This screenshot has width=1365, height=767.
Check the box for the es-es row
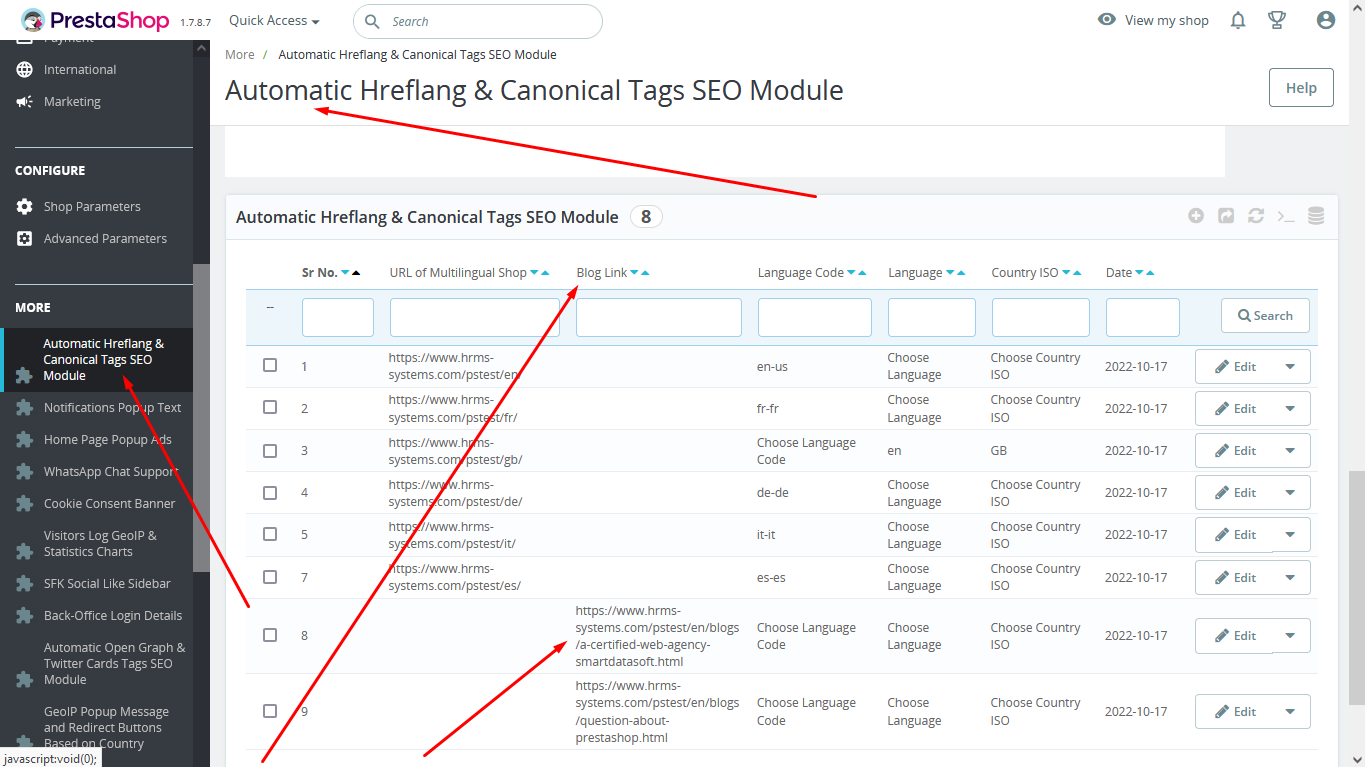point(270,576)
